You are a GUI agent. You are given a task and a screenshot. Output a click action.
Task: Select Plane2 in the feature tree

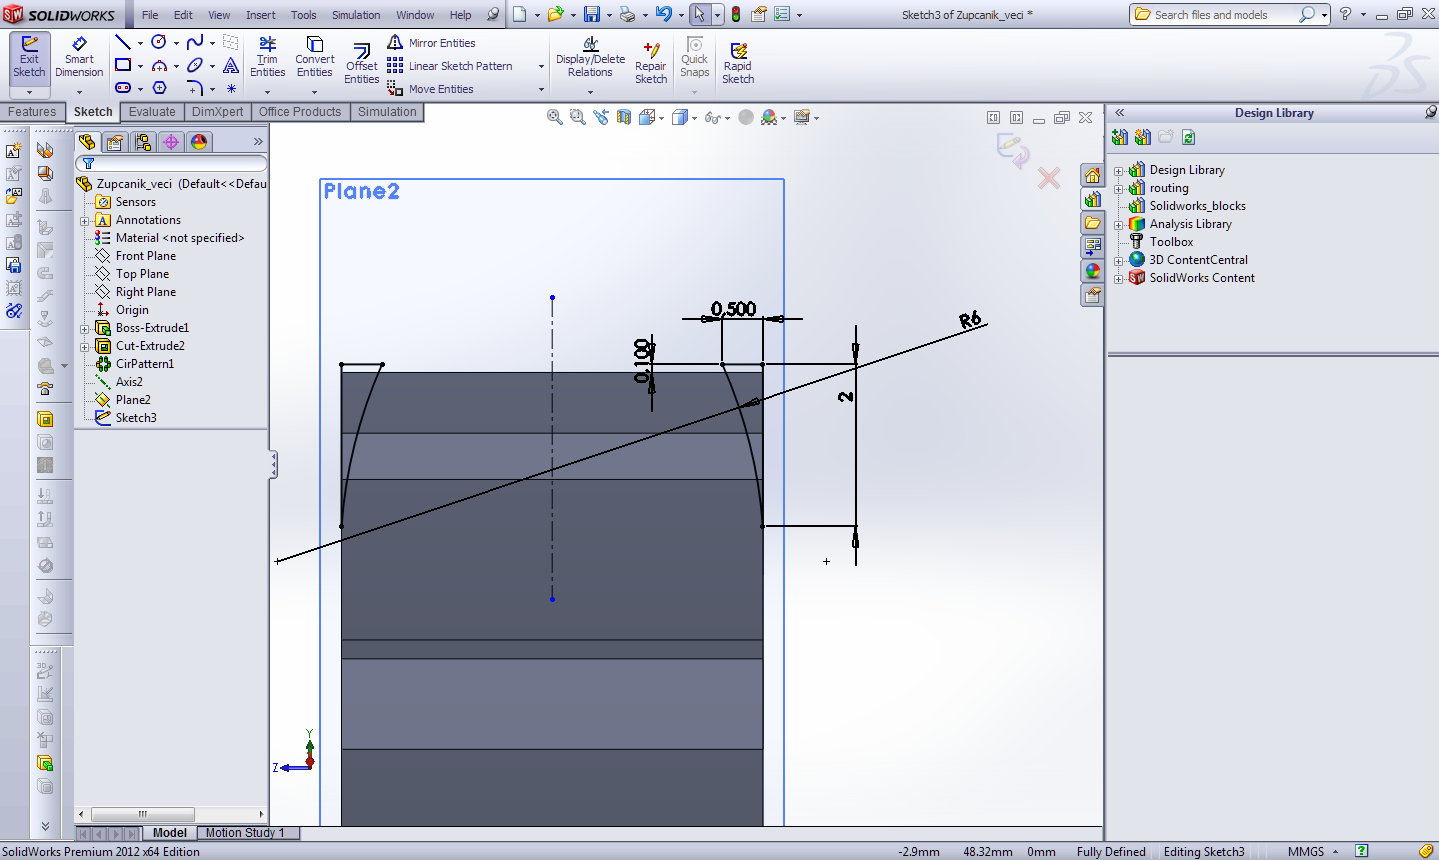coord(133,400)
